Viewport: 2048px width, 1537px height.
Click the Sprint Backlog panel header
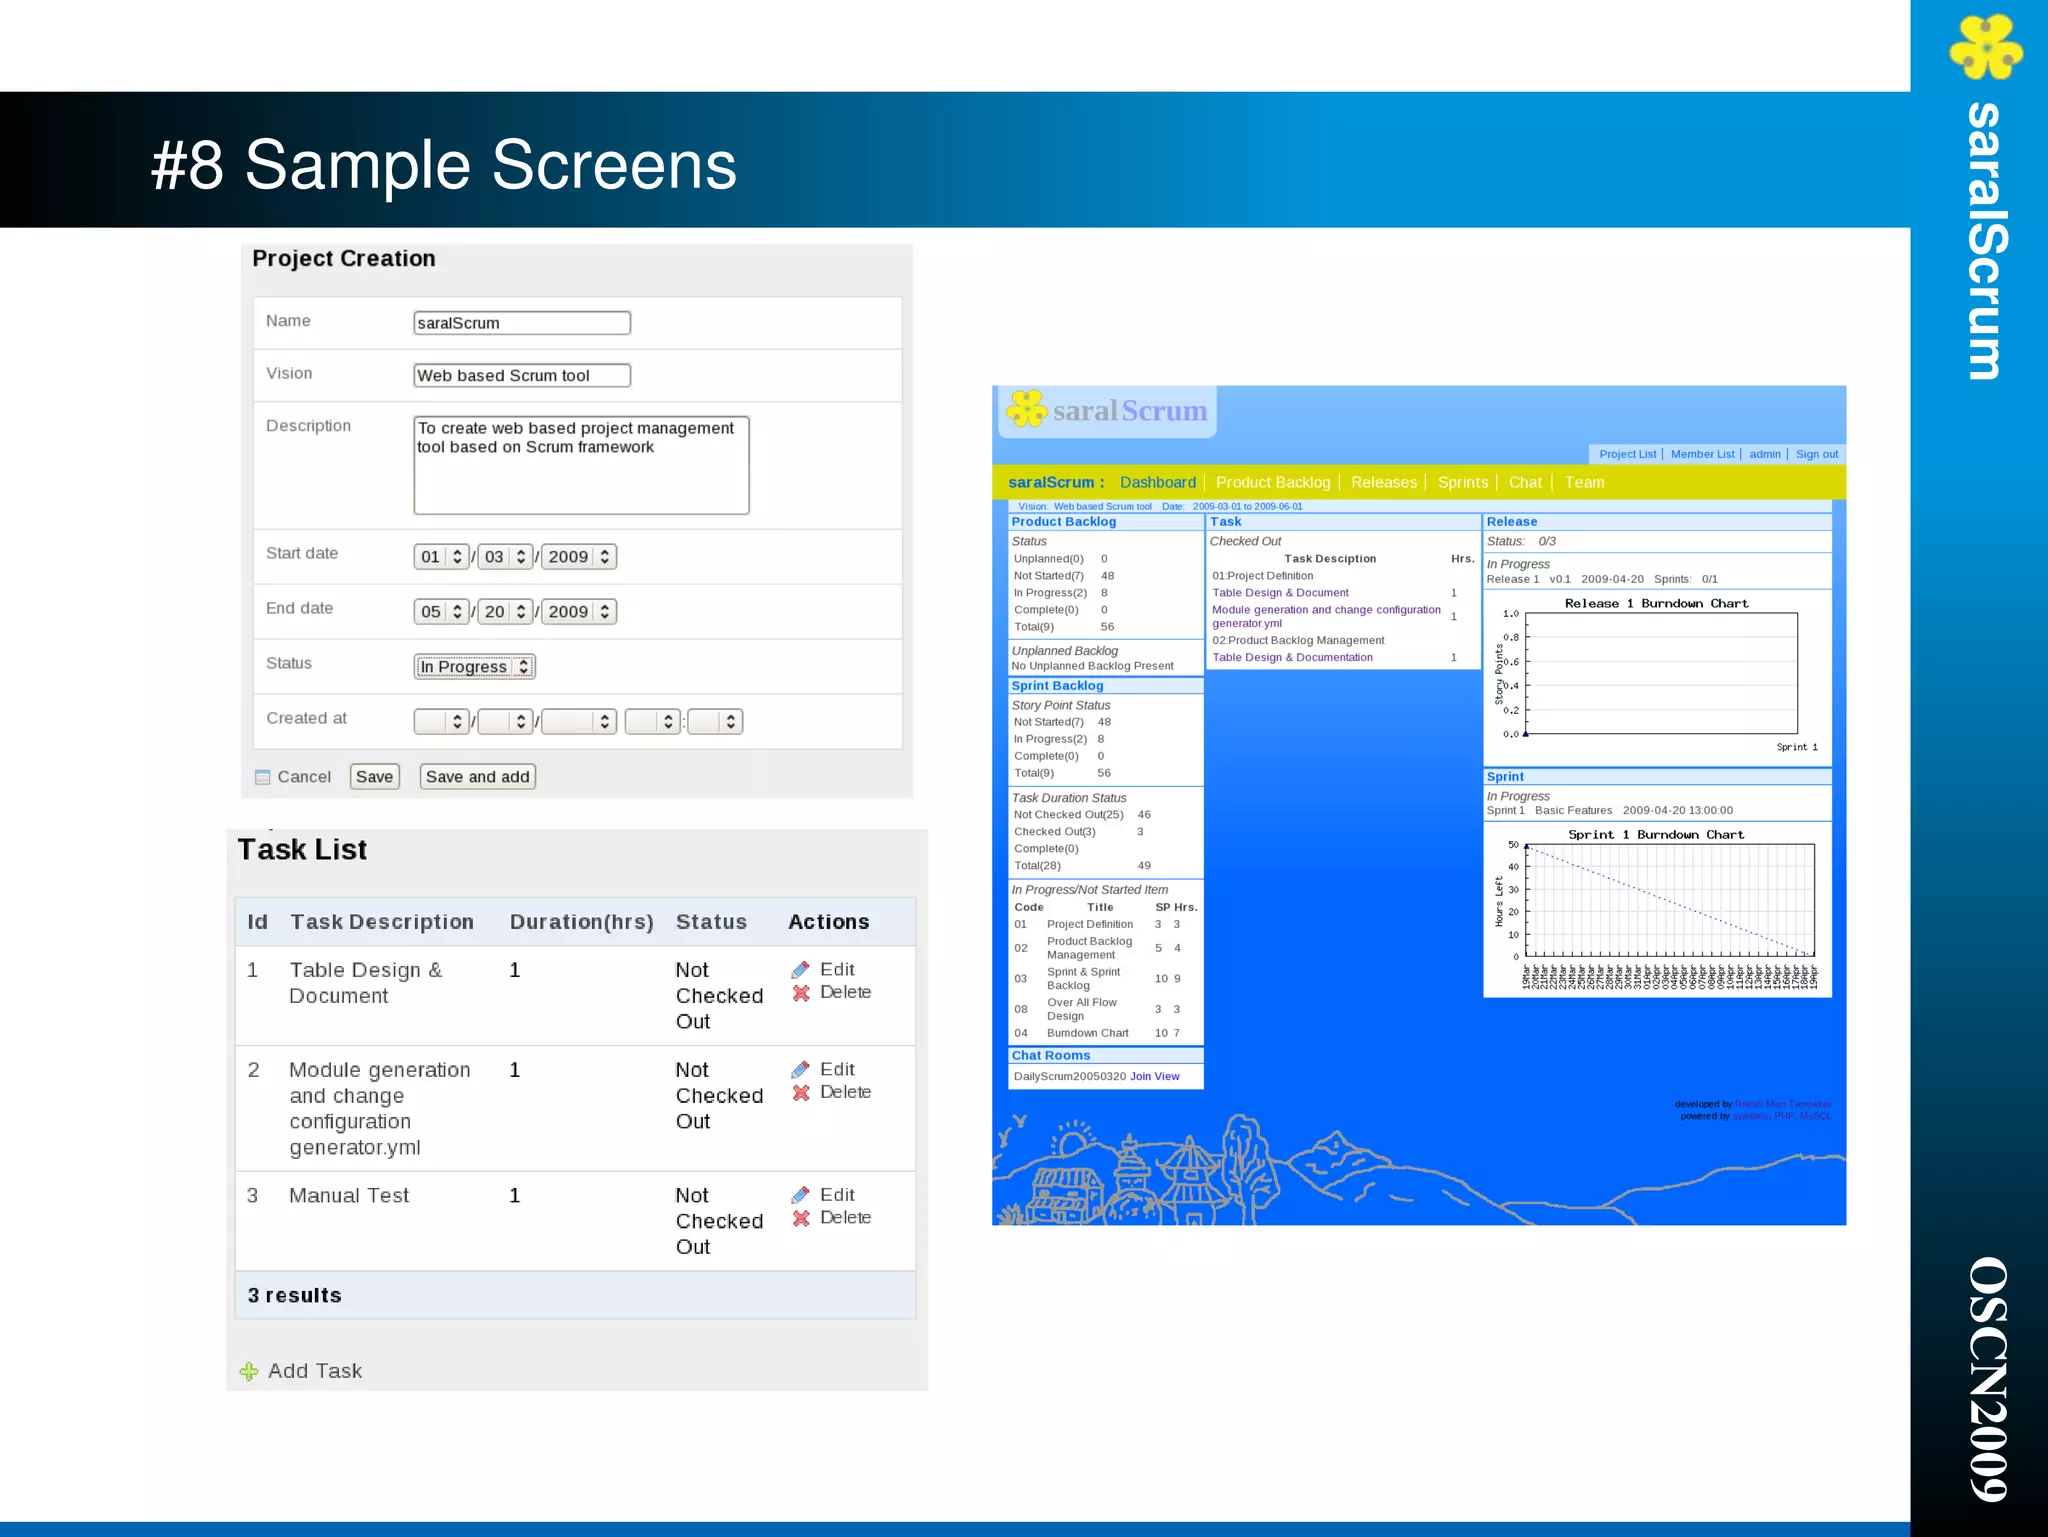tap(1105, 686)
